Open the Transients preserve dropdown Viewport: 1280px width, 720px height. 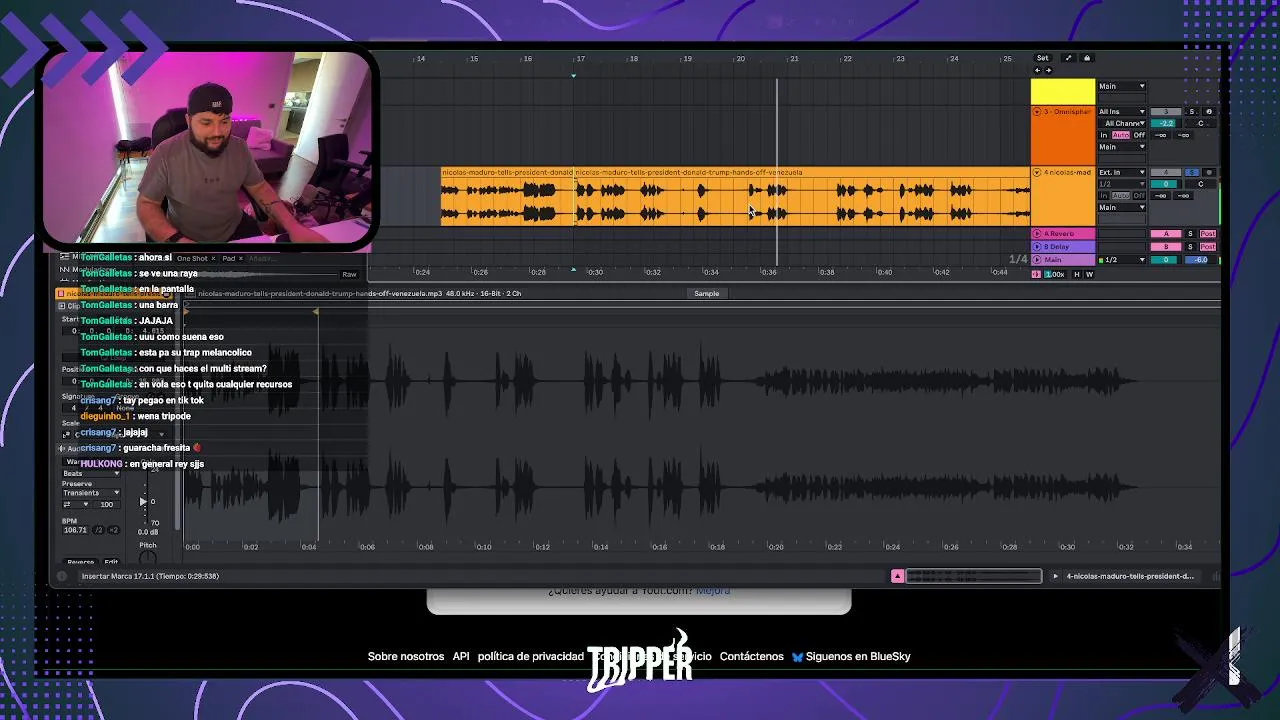click(x=91, y=493)
